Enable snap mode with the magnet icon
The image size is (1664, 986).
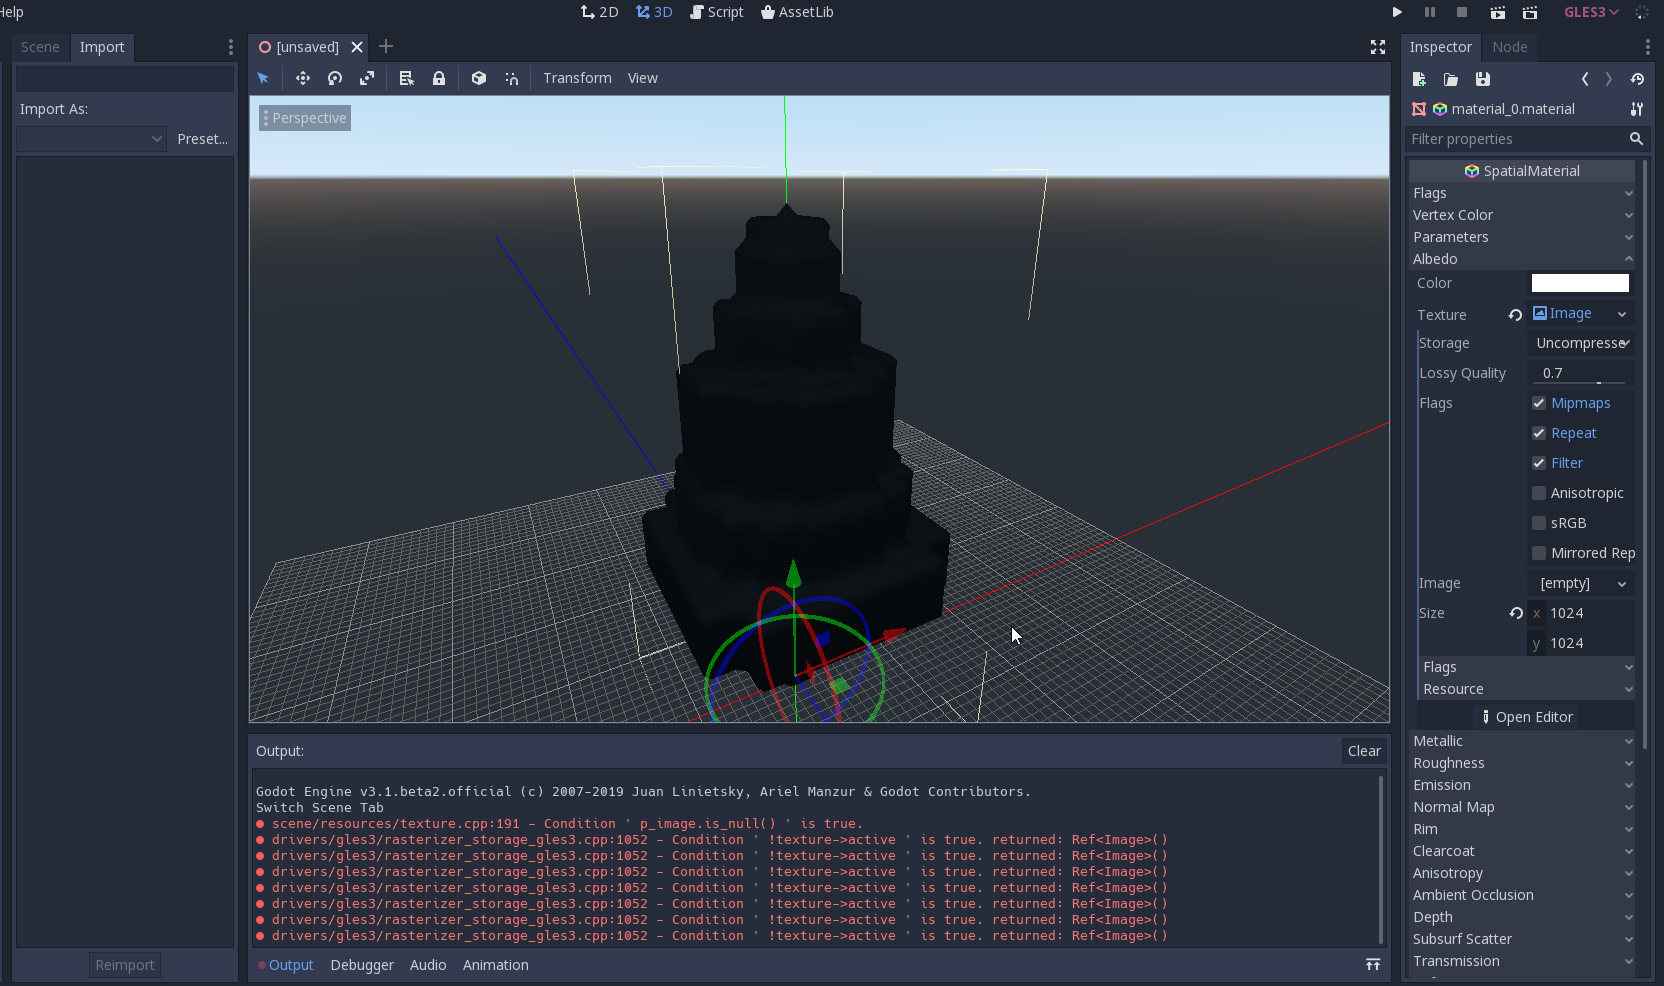click(511, 78)
